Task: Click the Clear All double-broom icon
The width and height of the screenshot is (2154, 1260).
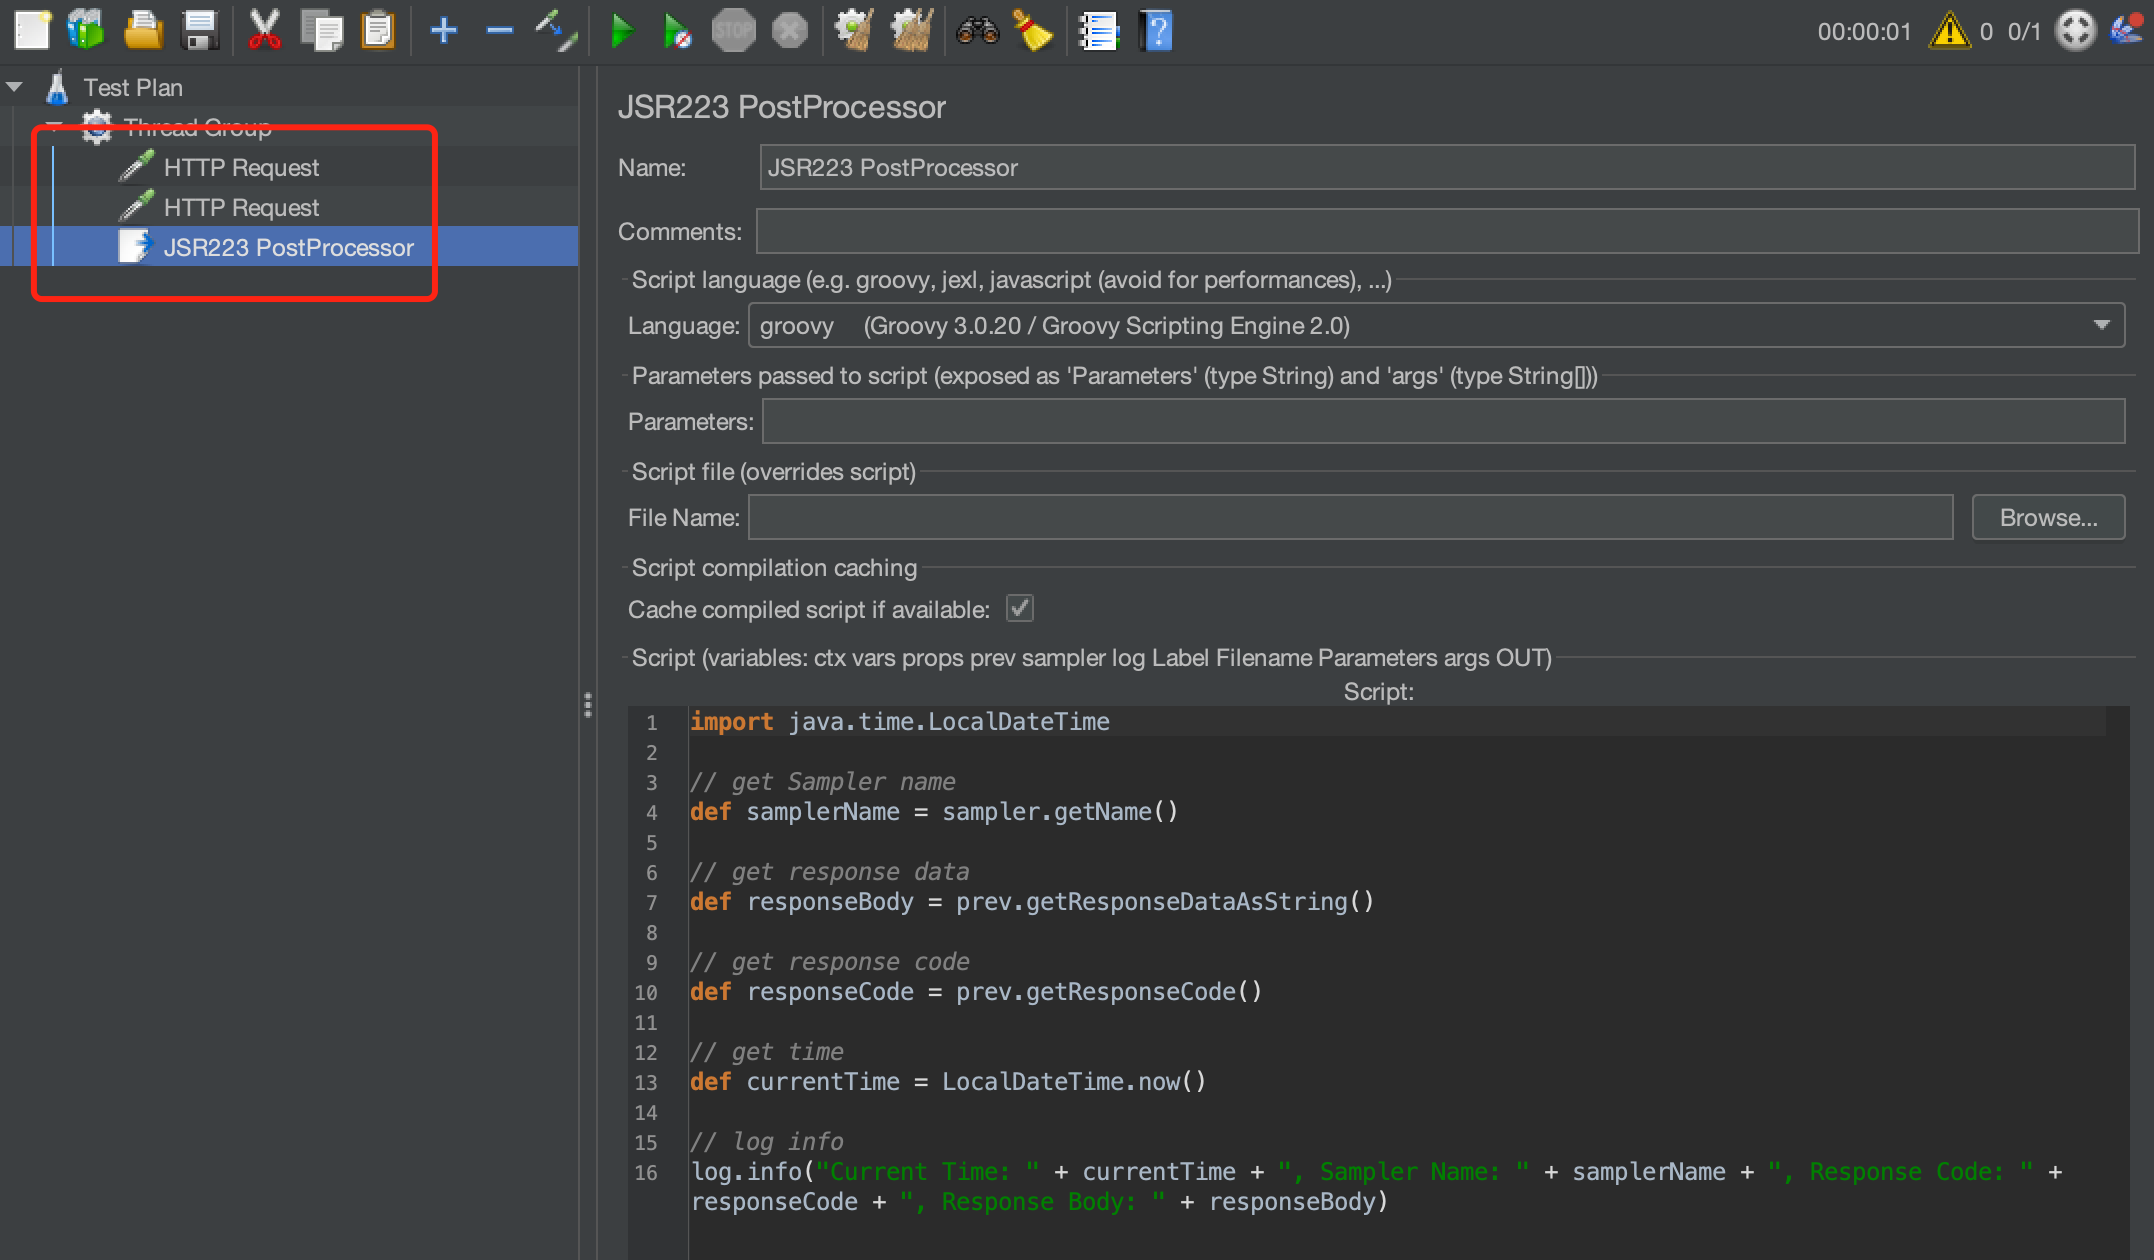Action: coord(911,30)
